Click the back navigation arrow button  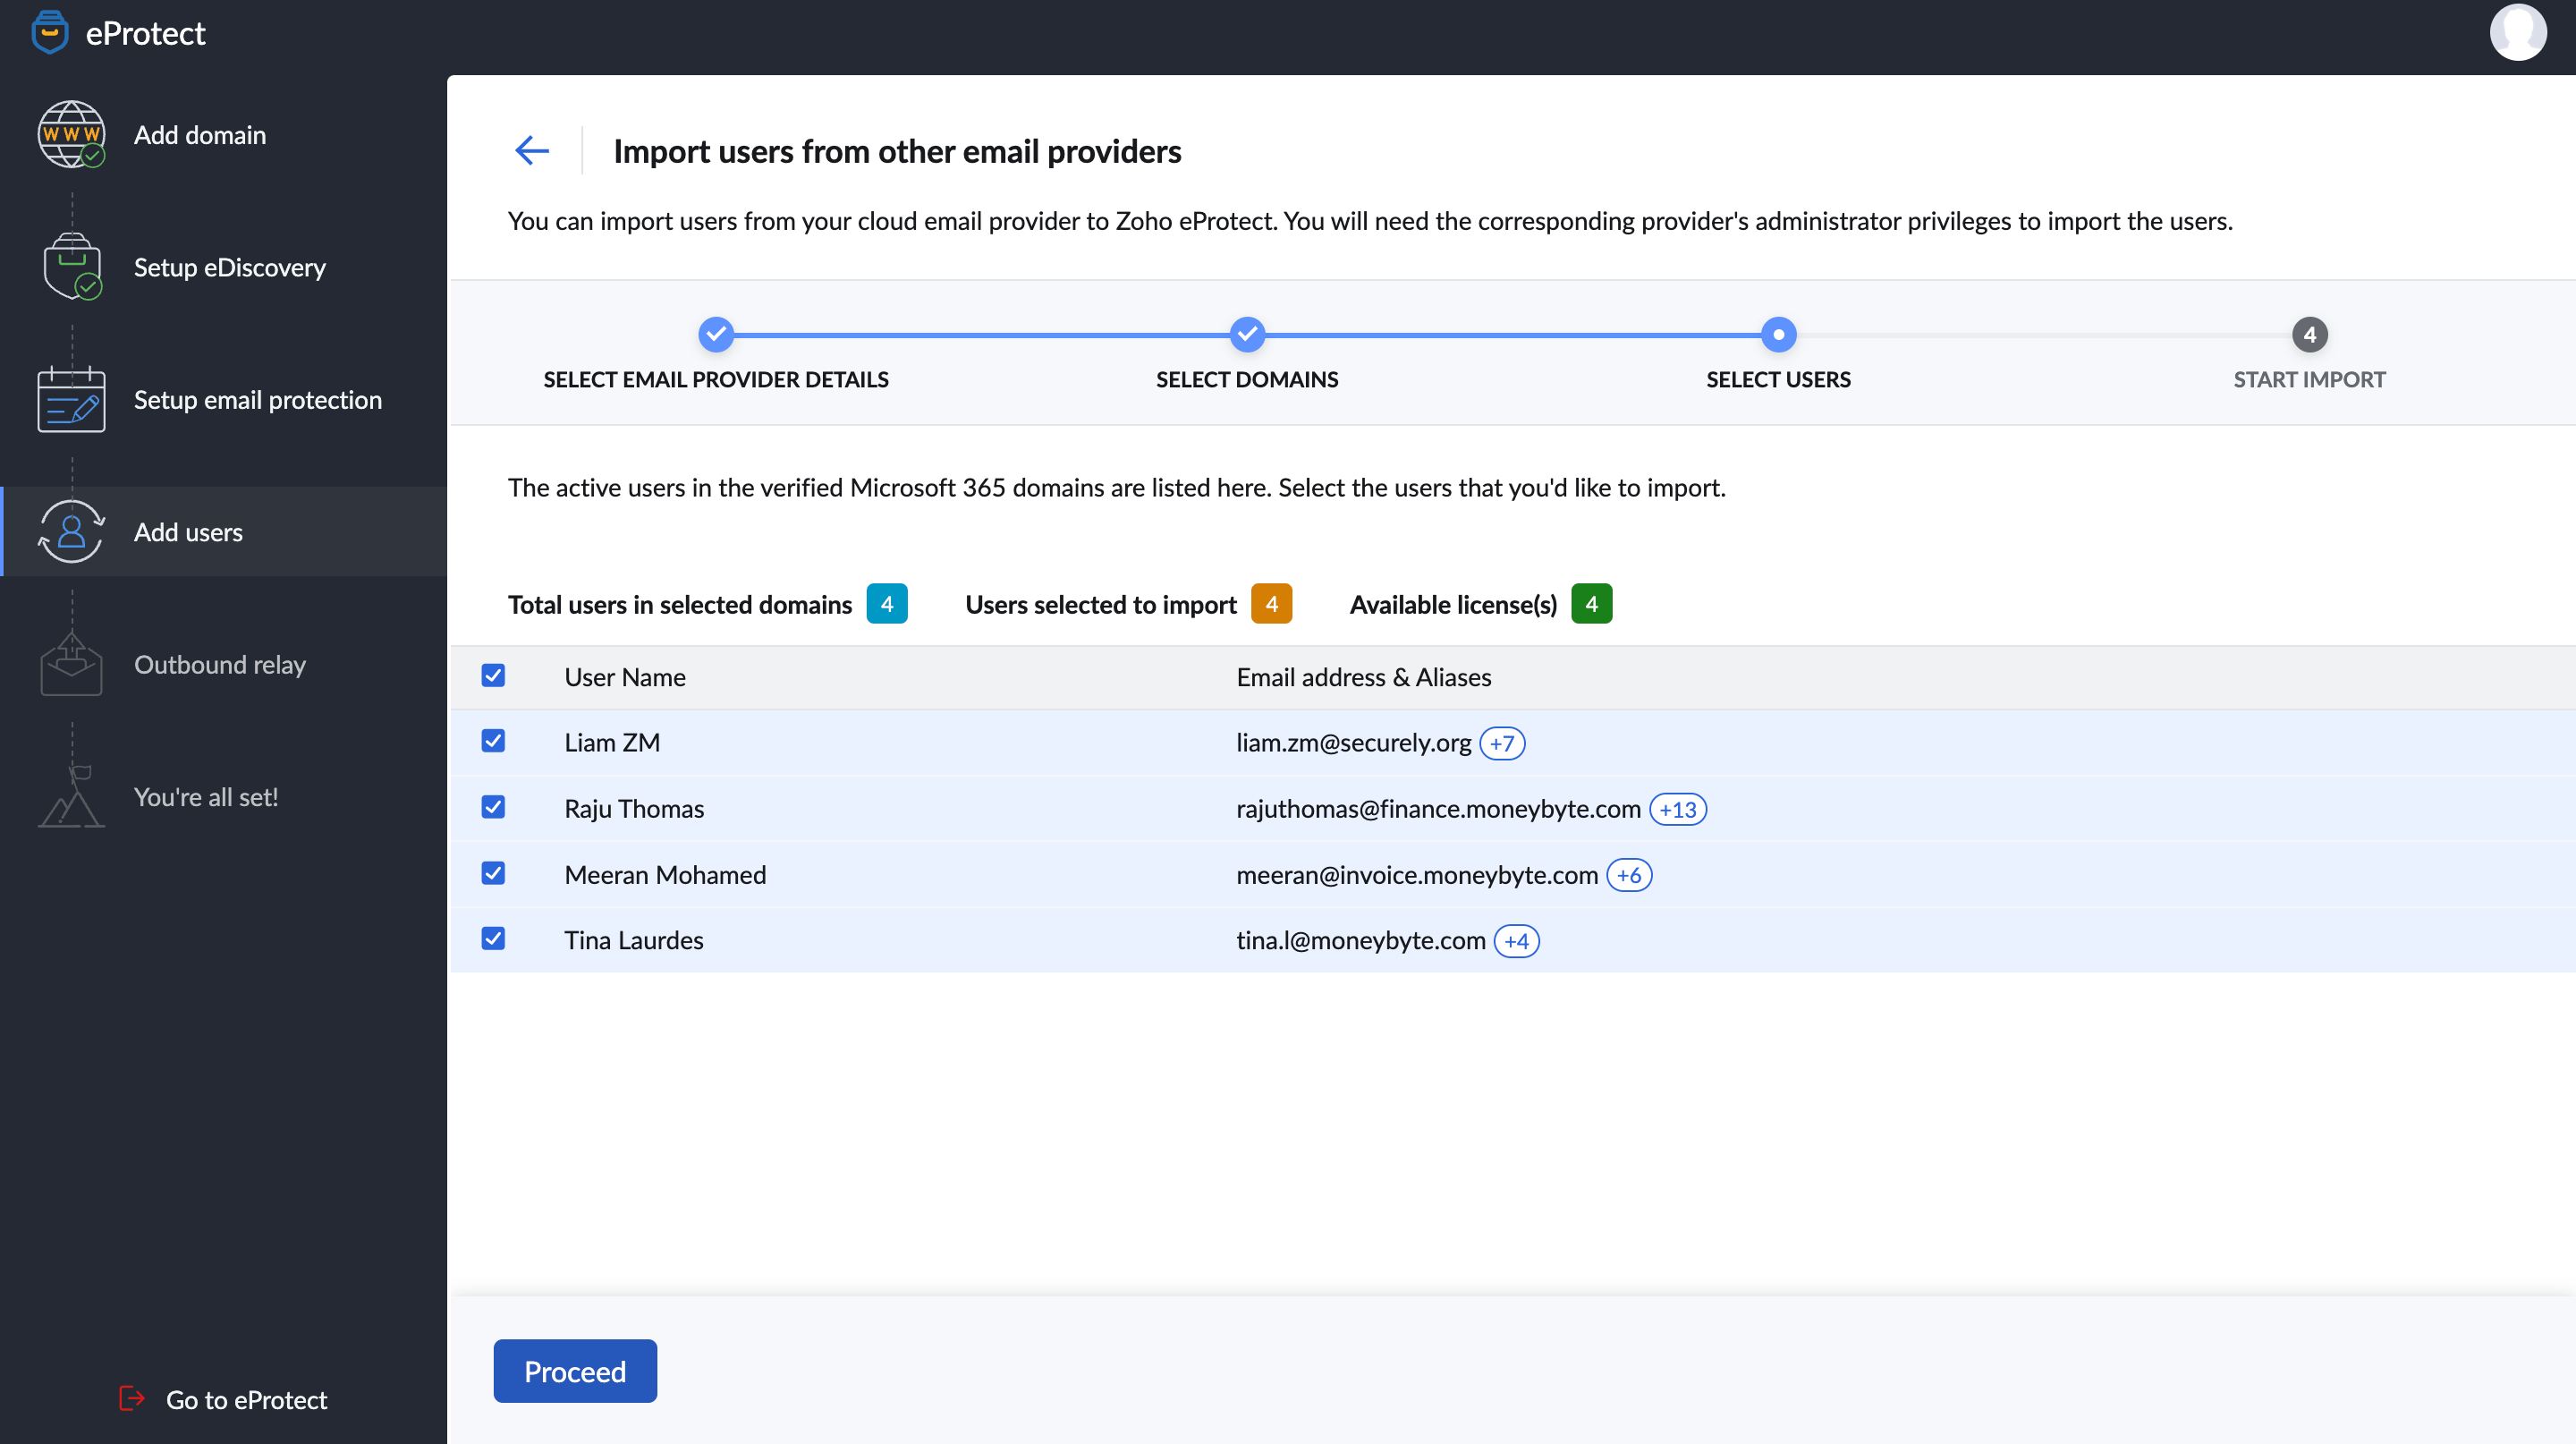pos(530,150)
